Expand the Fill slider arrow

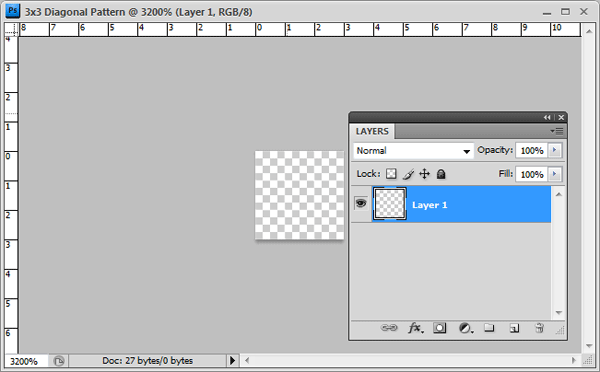click(554, 174)
